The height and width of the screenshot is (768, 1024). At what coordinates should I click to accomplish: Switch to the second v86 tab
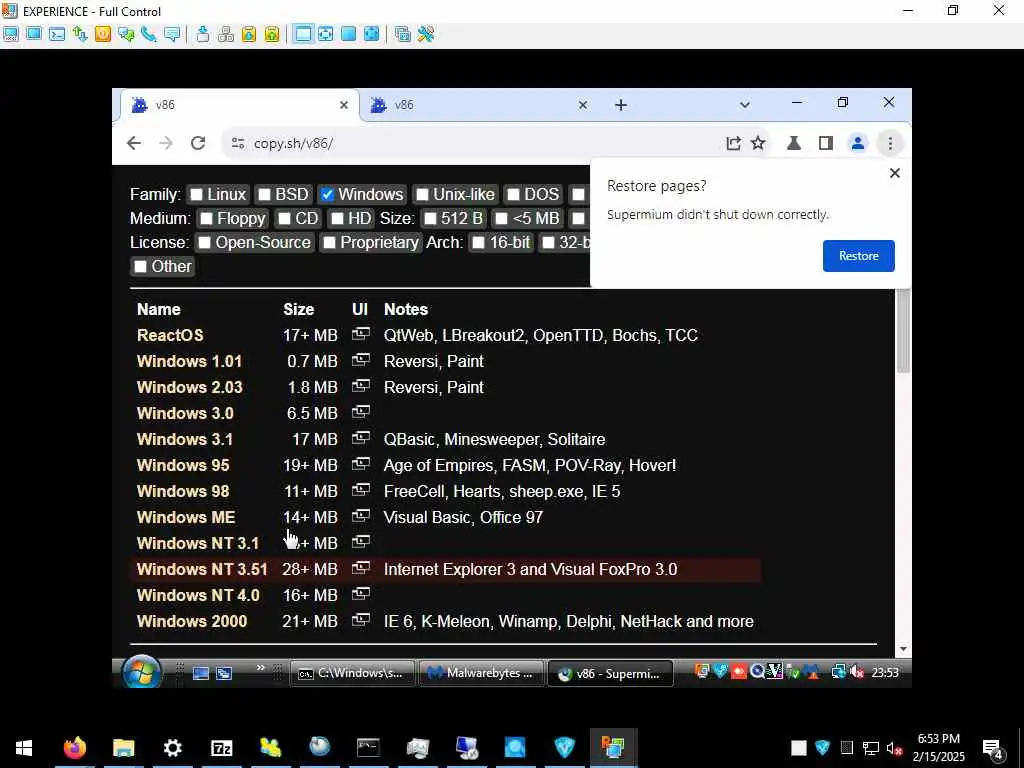pyautogui.click(x=480, y=104)
